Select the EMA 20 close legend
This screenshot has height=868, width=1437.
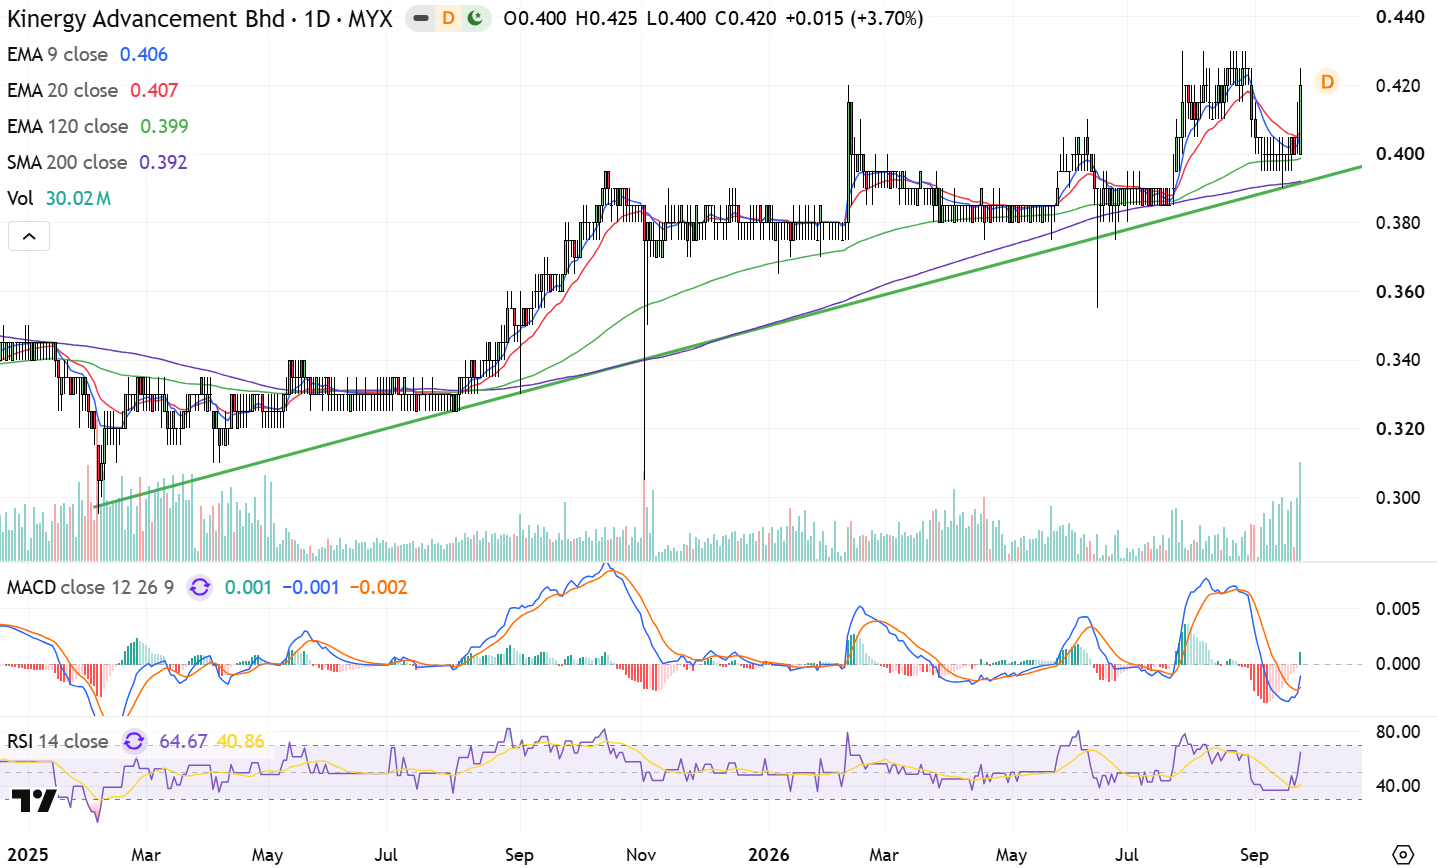point(93,90)
